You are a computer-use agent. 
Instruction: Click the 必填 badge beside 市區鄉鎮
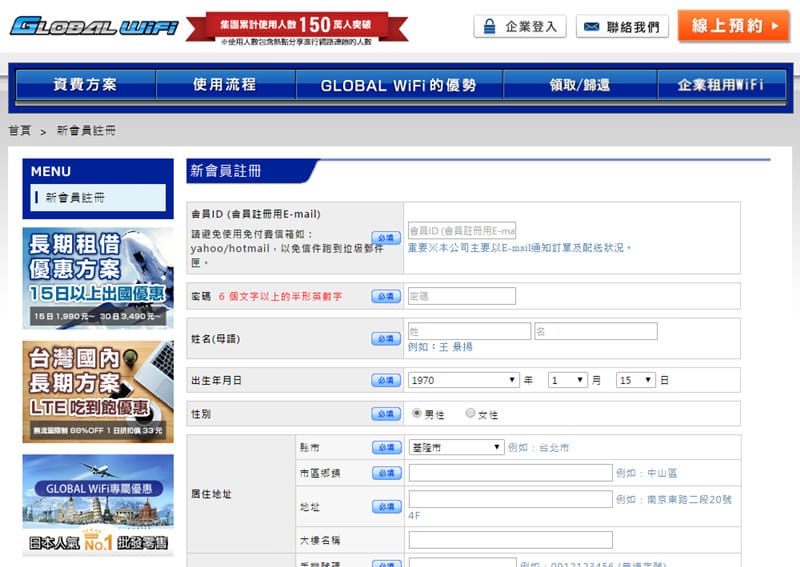tap(387, 473)
